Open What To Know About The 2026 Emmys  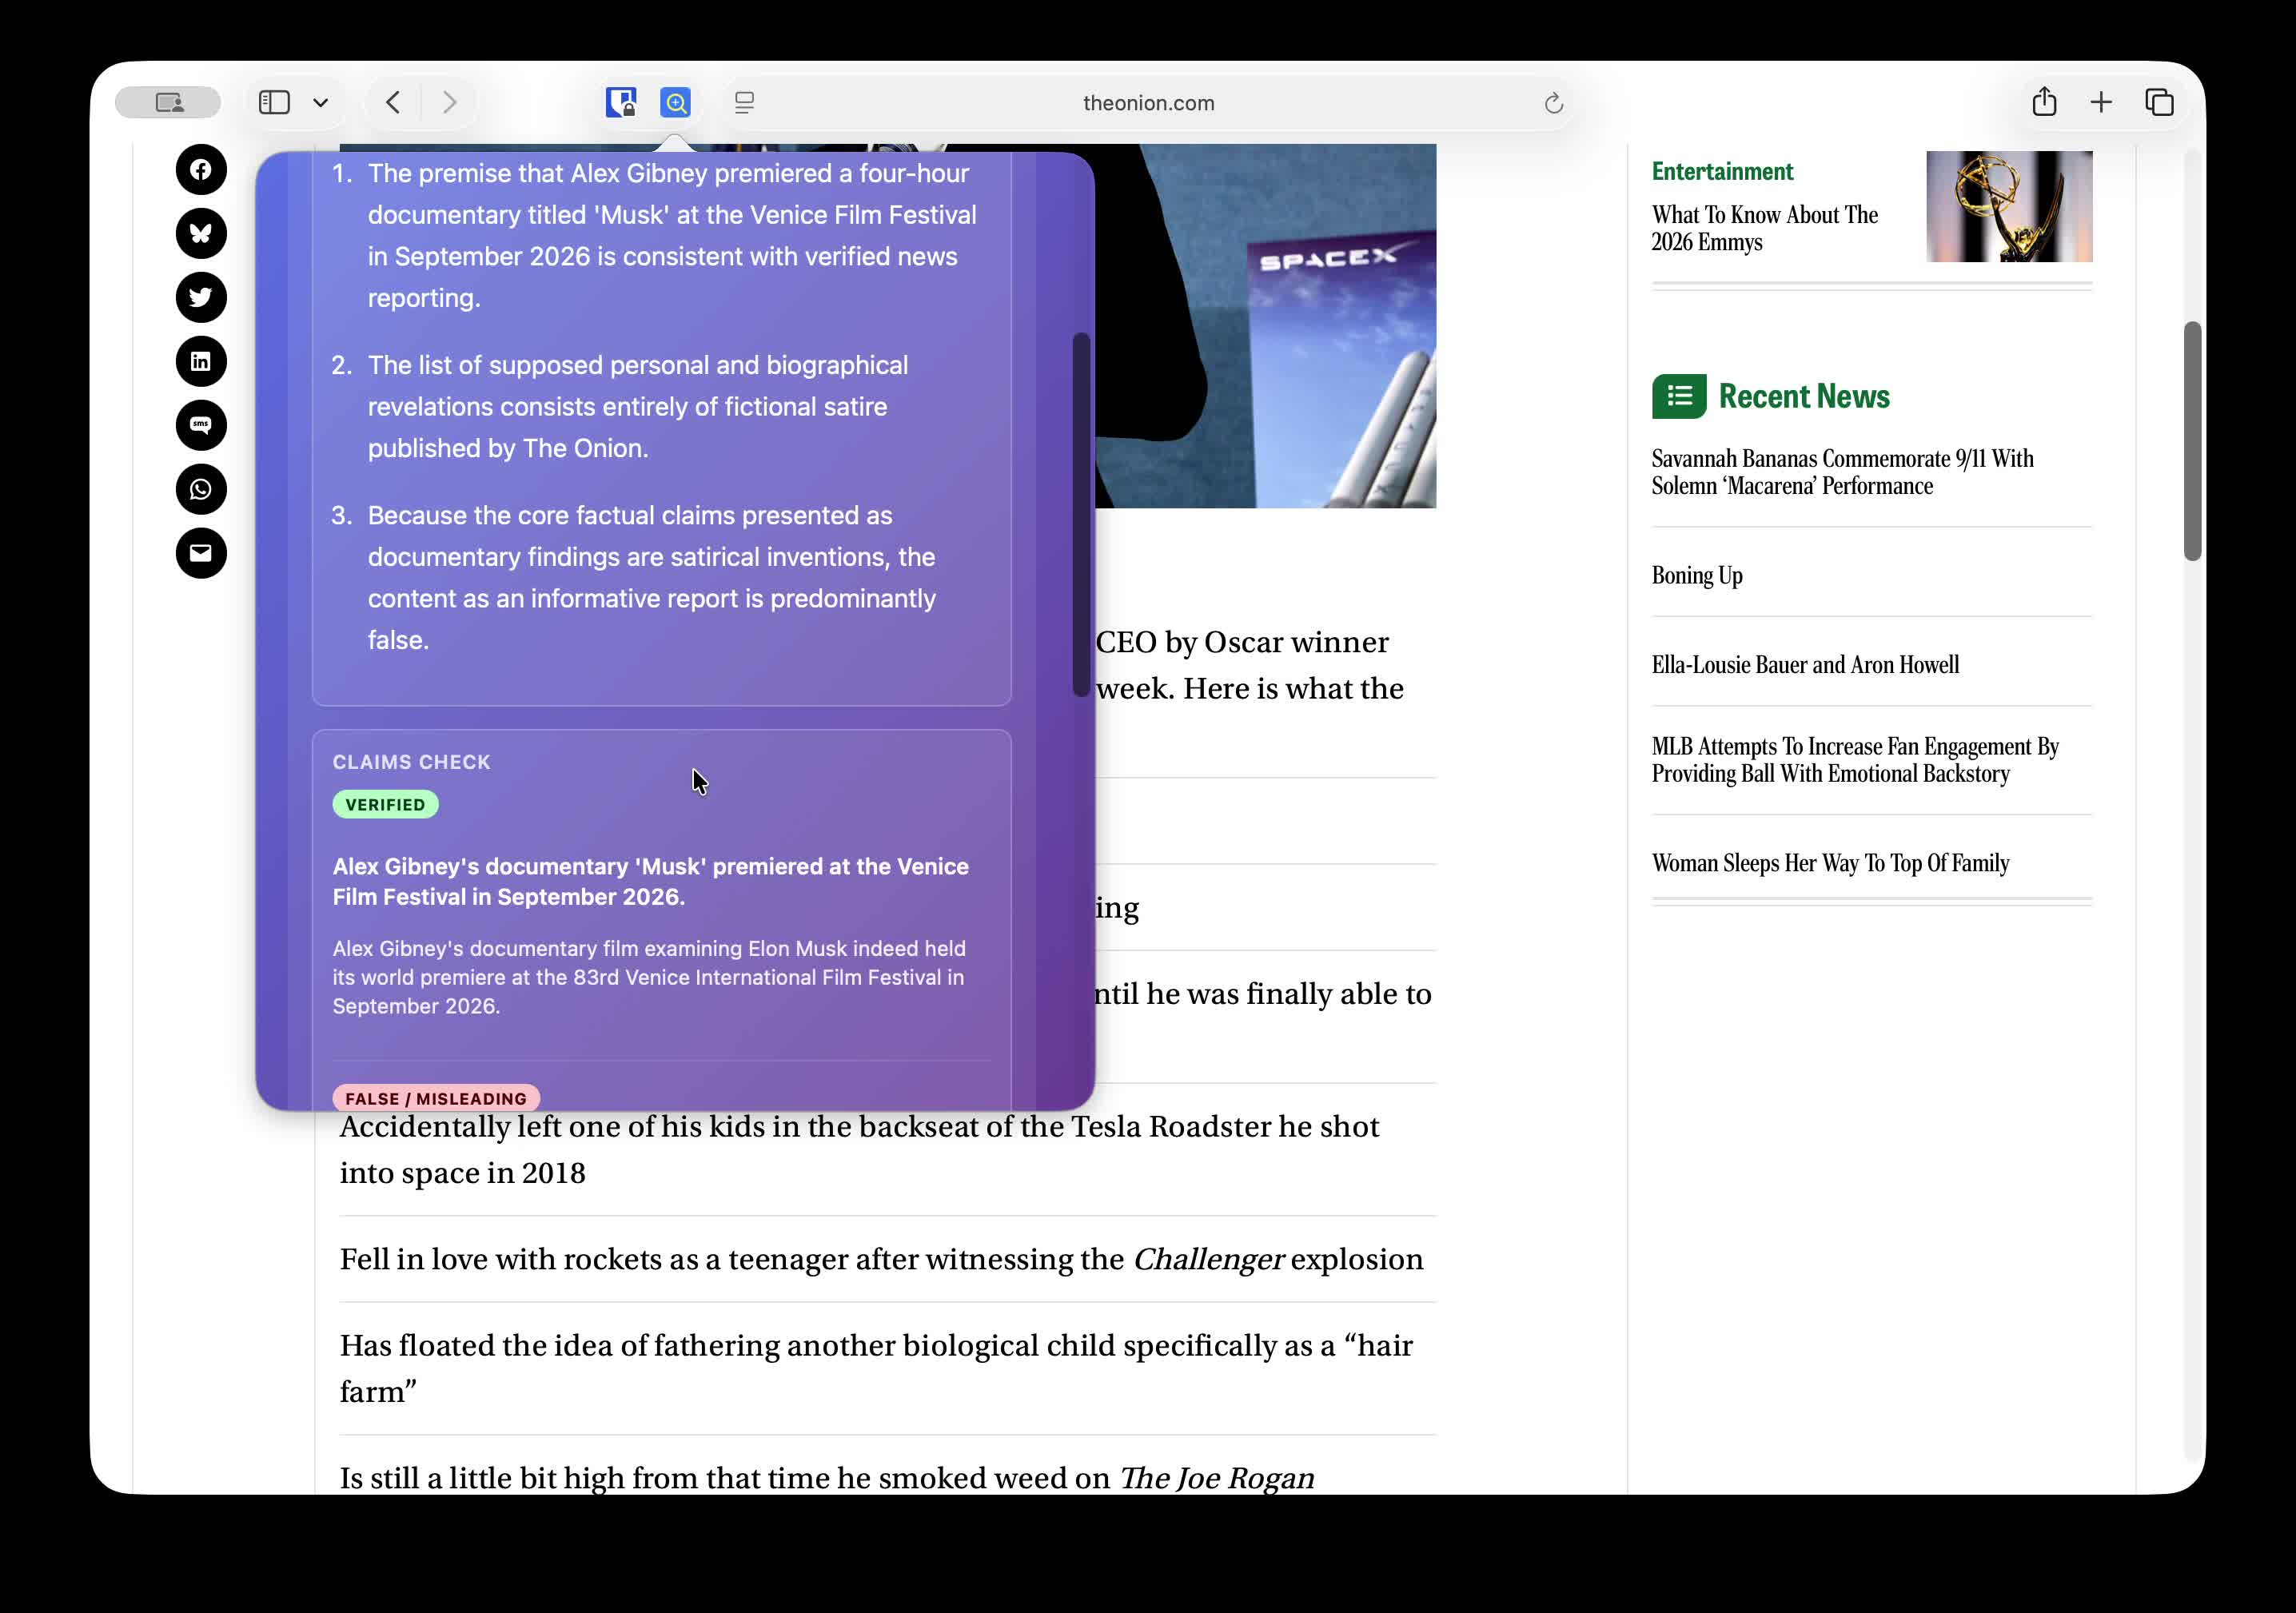click(1764, 228)
